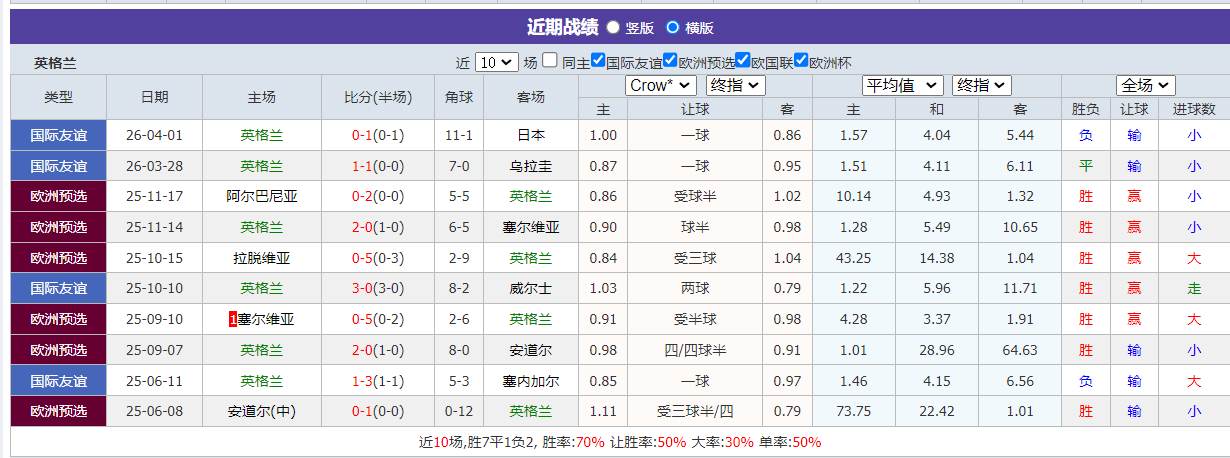
Task: Click 英格兰 home team in 26-04-01 row
Action: (x=262, y=135)
